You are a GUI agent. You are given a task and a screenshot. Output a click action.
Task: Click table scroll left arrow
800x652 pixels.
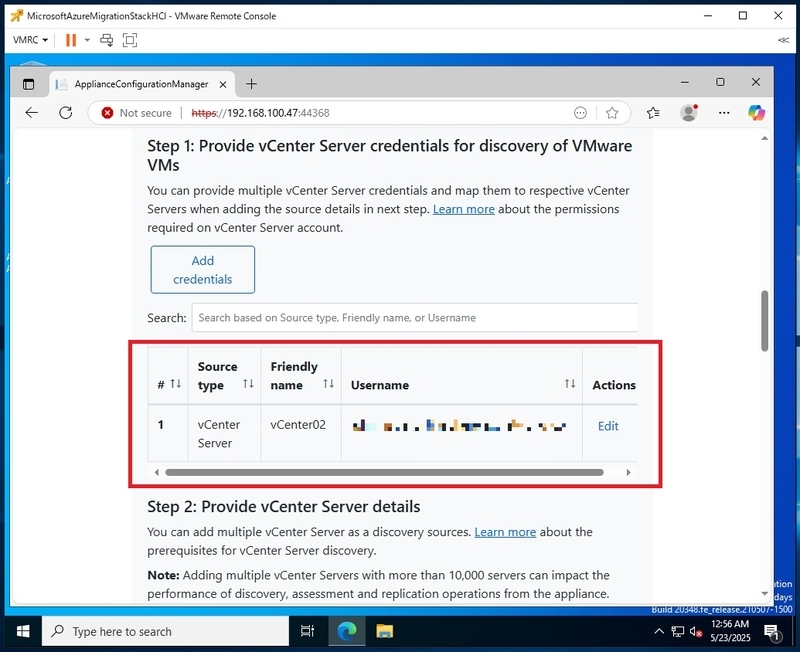coord(157,472)
